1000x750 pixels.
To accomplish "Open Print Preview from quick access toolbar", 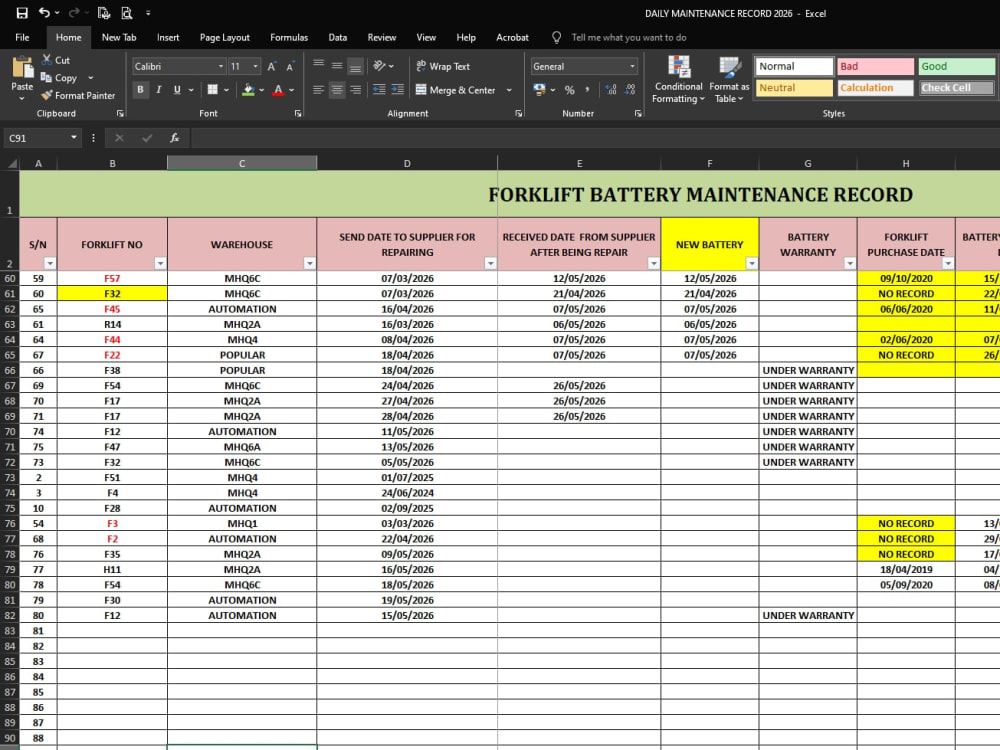I will point(127,13).
